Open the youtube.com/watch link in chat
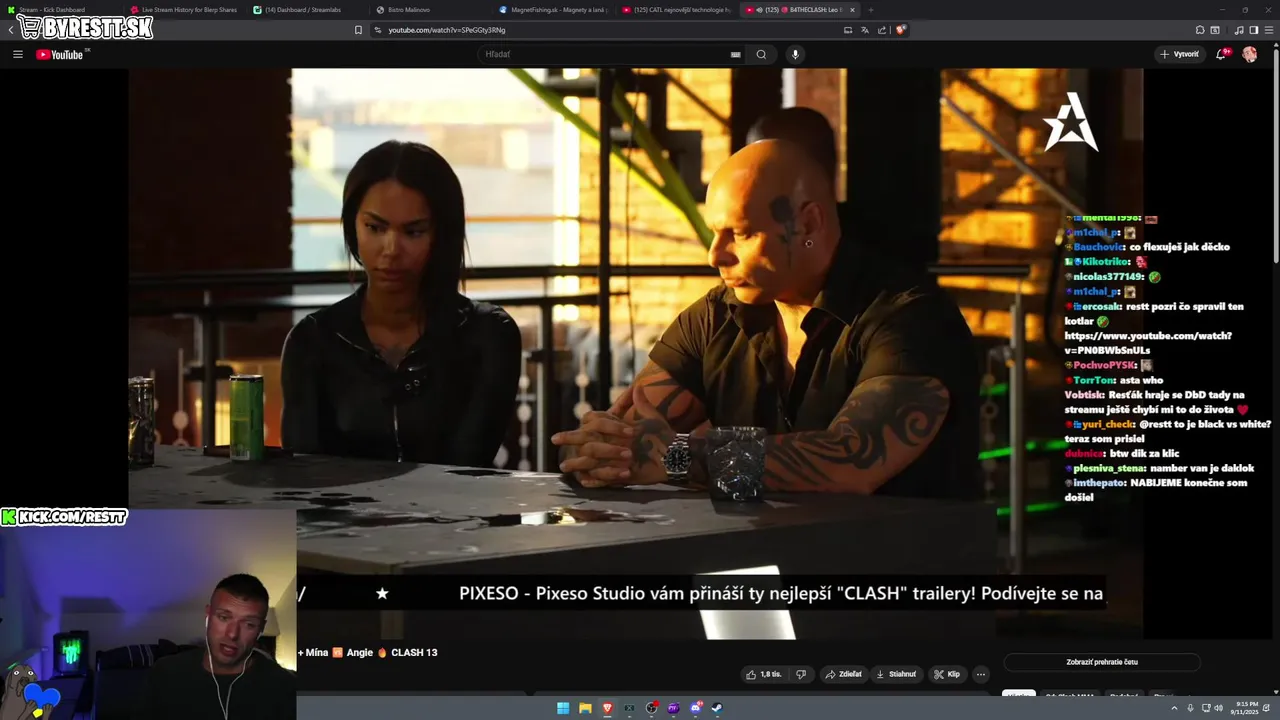The height and width of the screenshot is (720, 1280). click(x=1148, y=343)
